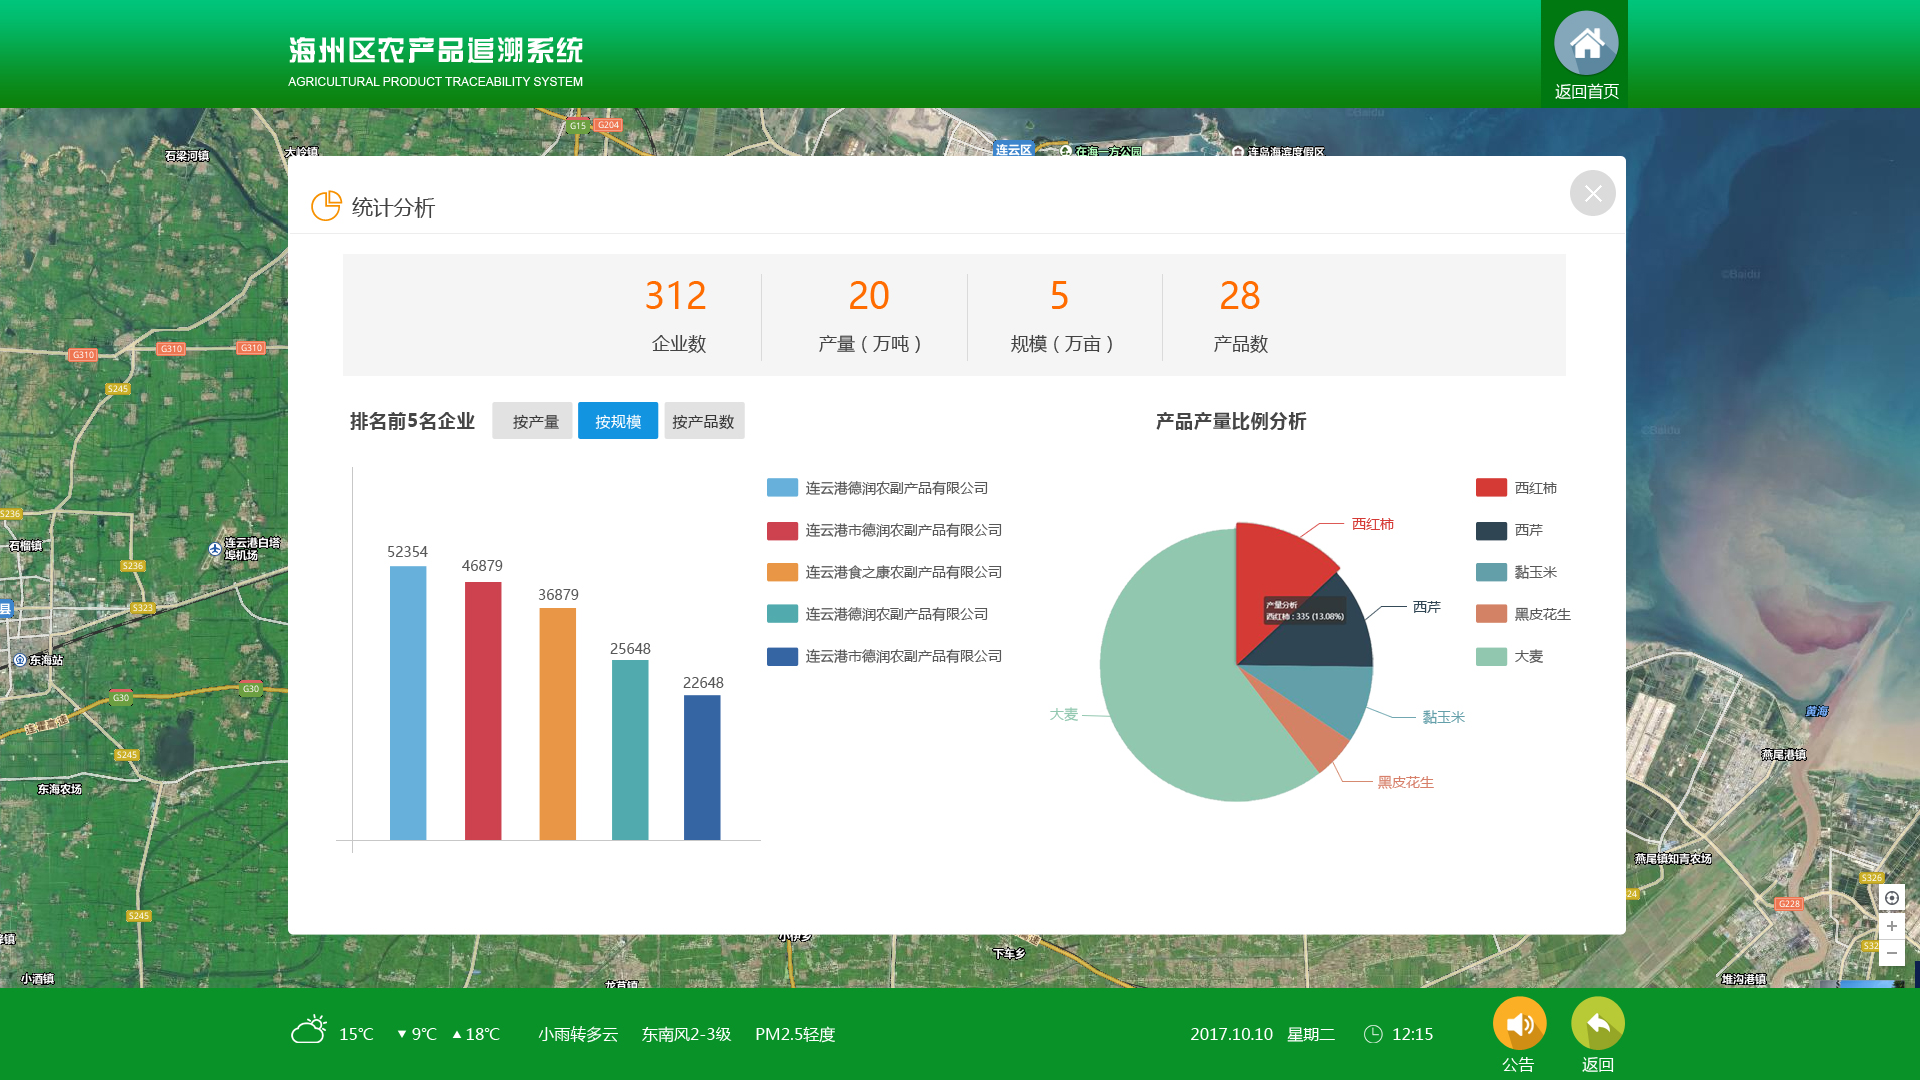Image resolution: width=1920 pixels, height=1080 pixels.
Task: Click the green return arrow icon
Action: [1597, 1023]
